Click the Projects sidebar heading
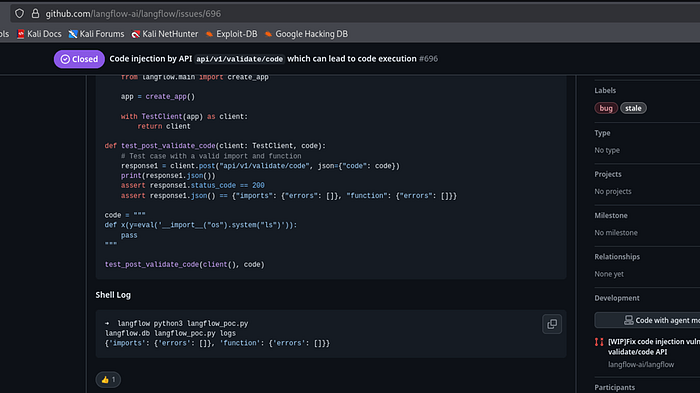700x393 pixels. [608, 174]
